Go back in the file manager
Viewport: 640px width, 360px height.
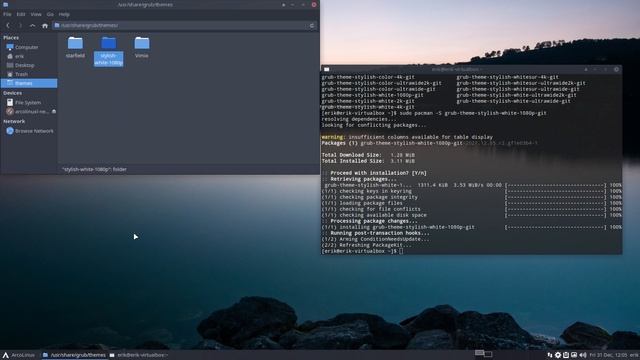click(x=8, y=25)
